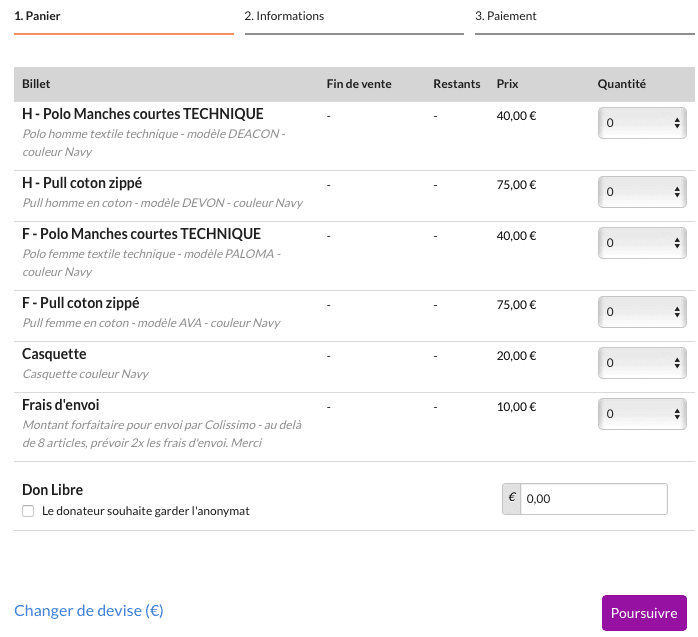Go to the 3. Paiement step

(505, 16)
